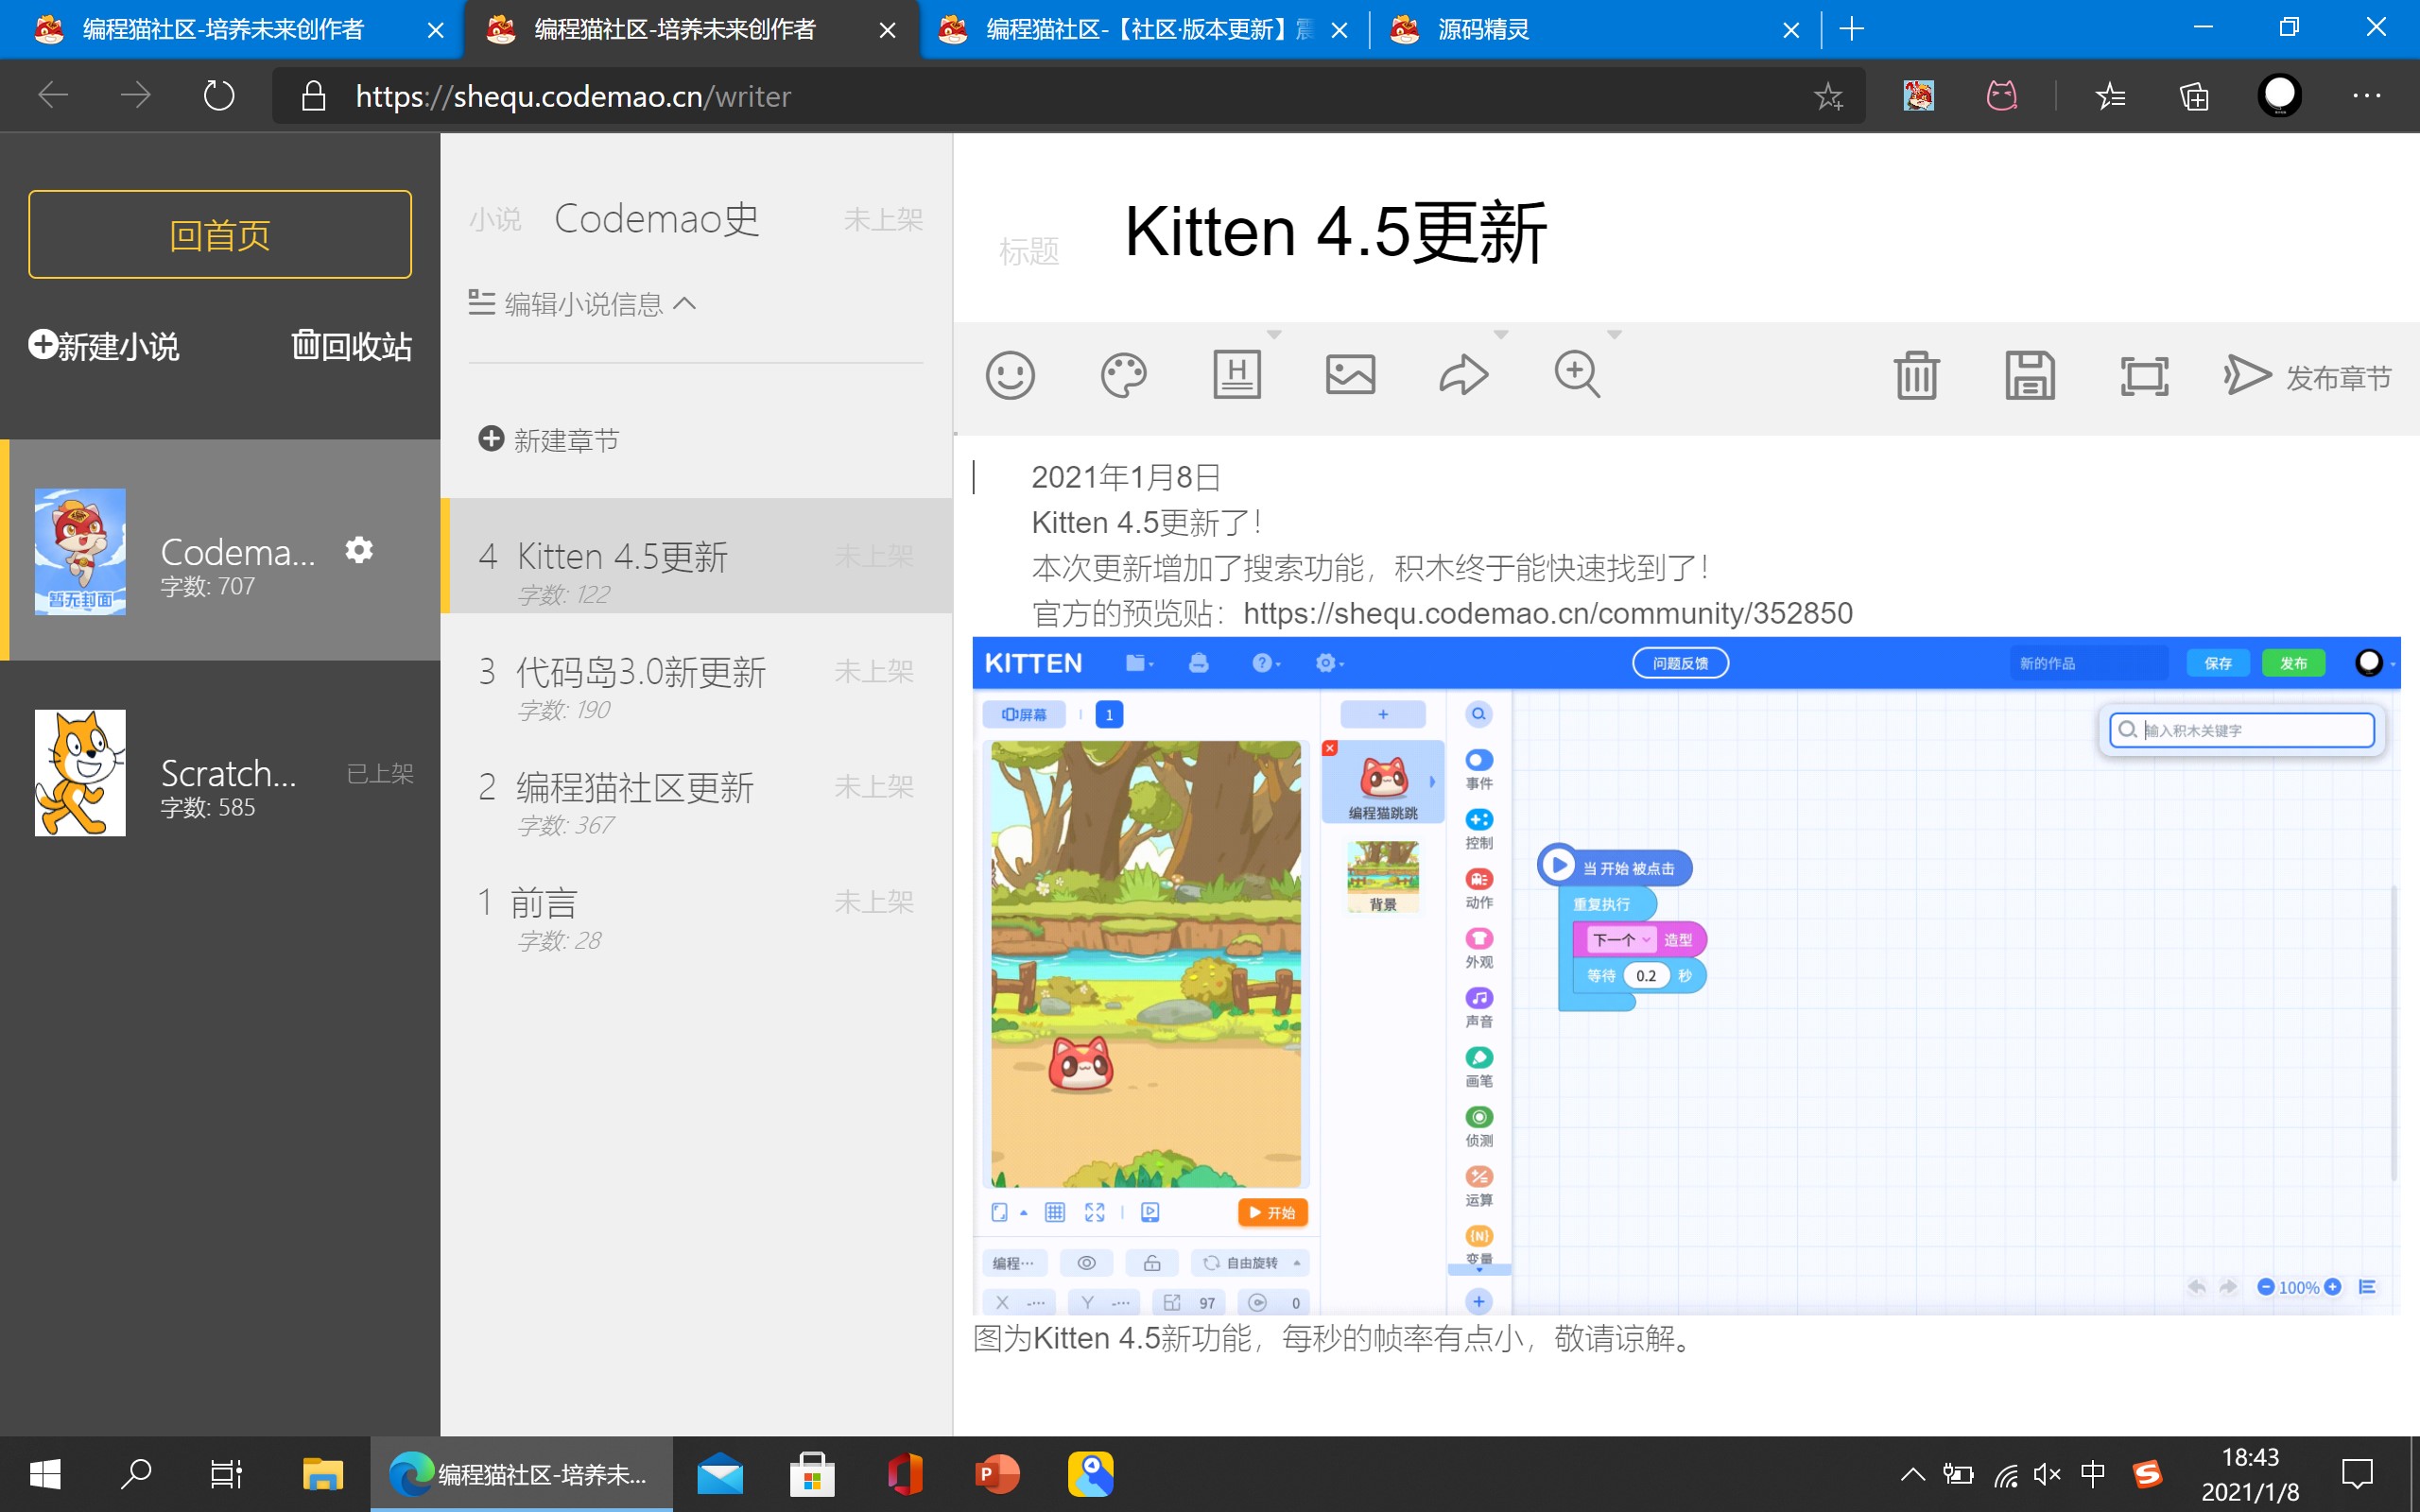
Task: Click browser back arrow
Action: click(53, 96)
